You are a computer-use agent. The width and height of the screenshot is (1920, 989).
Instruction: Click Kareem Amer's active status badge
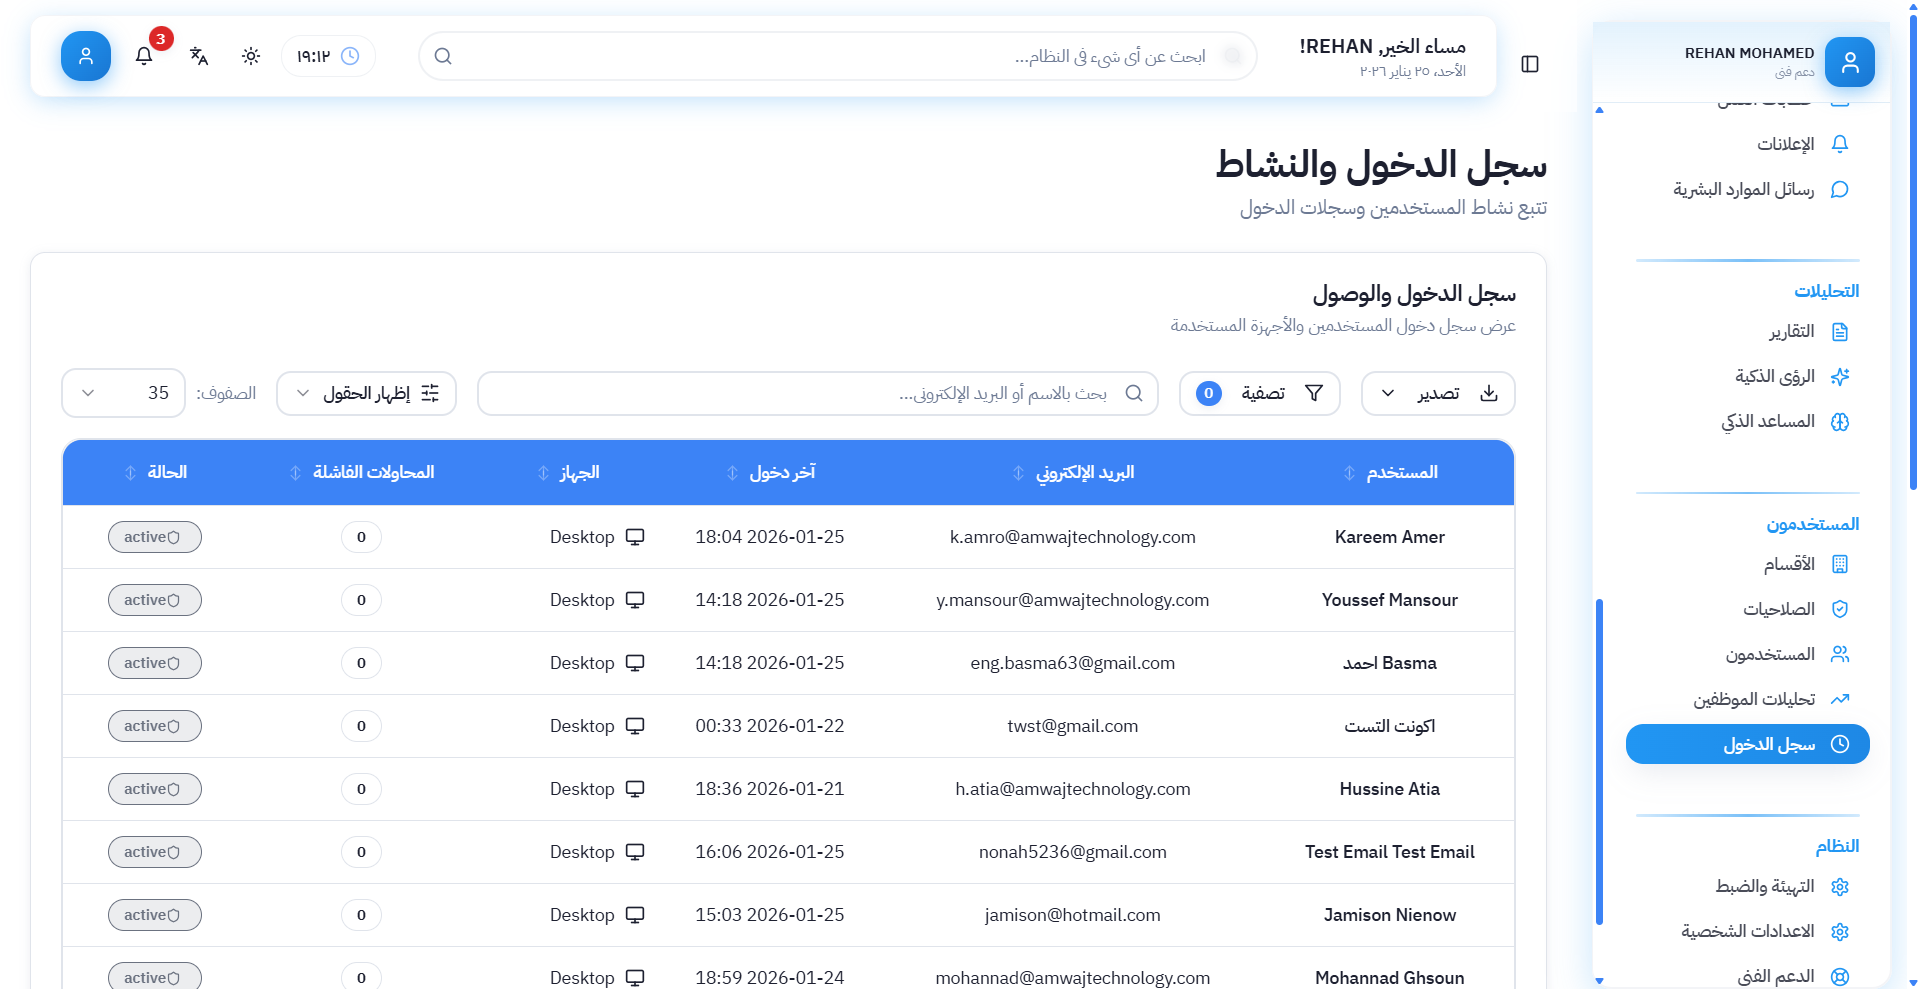tap(154, 537)
